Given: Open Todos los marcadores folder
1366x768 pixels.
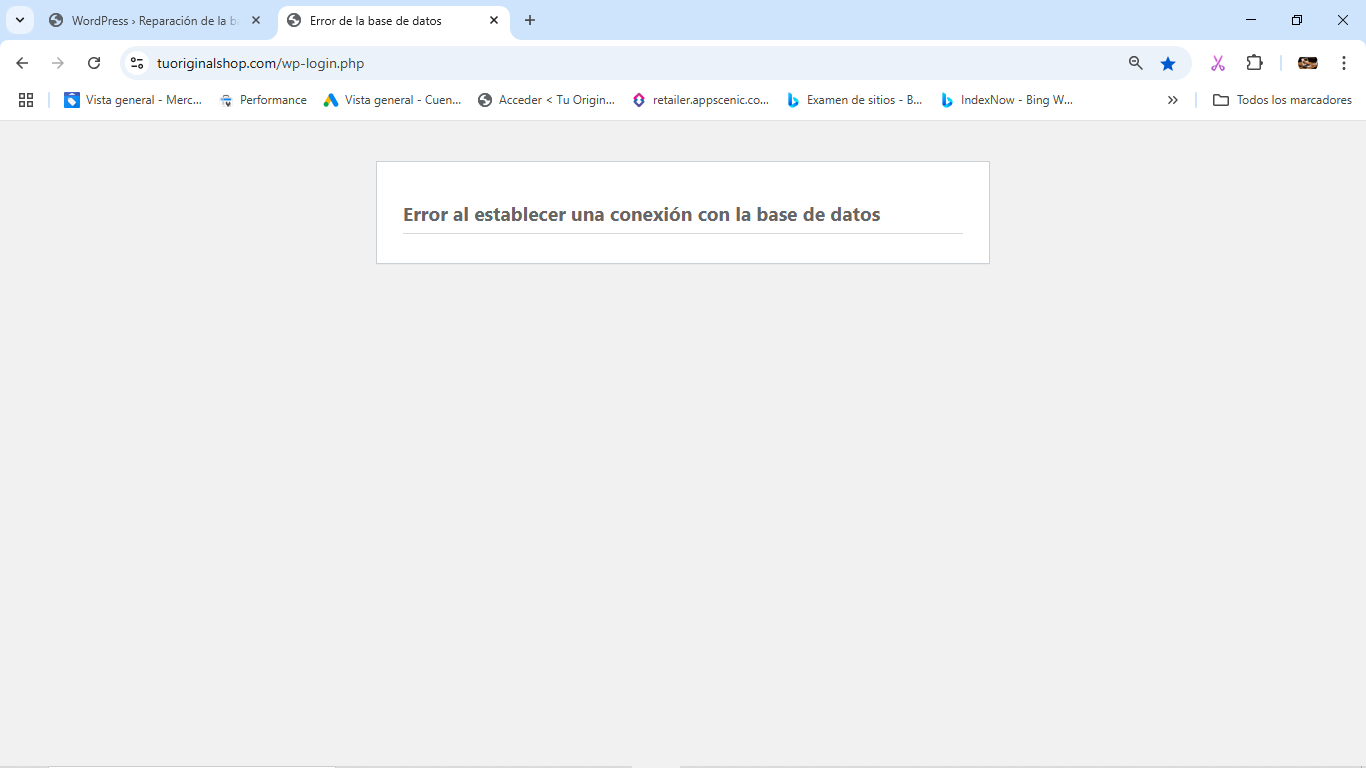Looking at the screenshot, I should [1282, 100].
